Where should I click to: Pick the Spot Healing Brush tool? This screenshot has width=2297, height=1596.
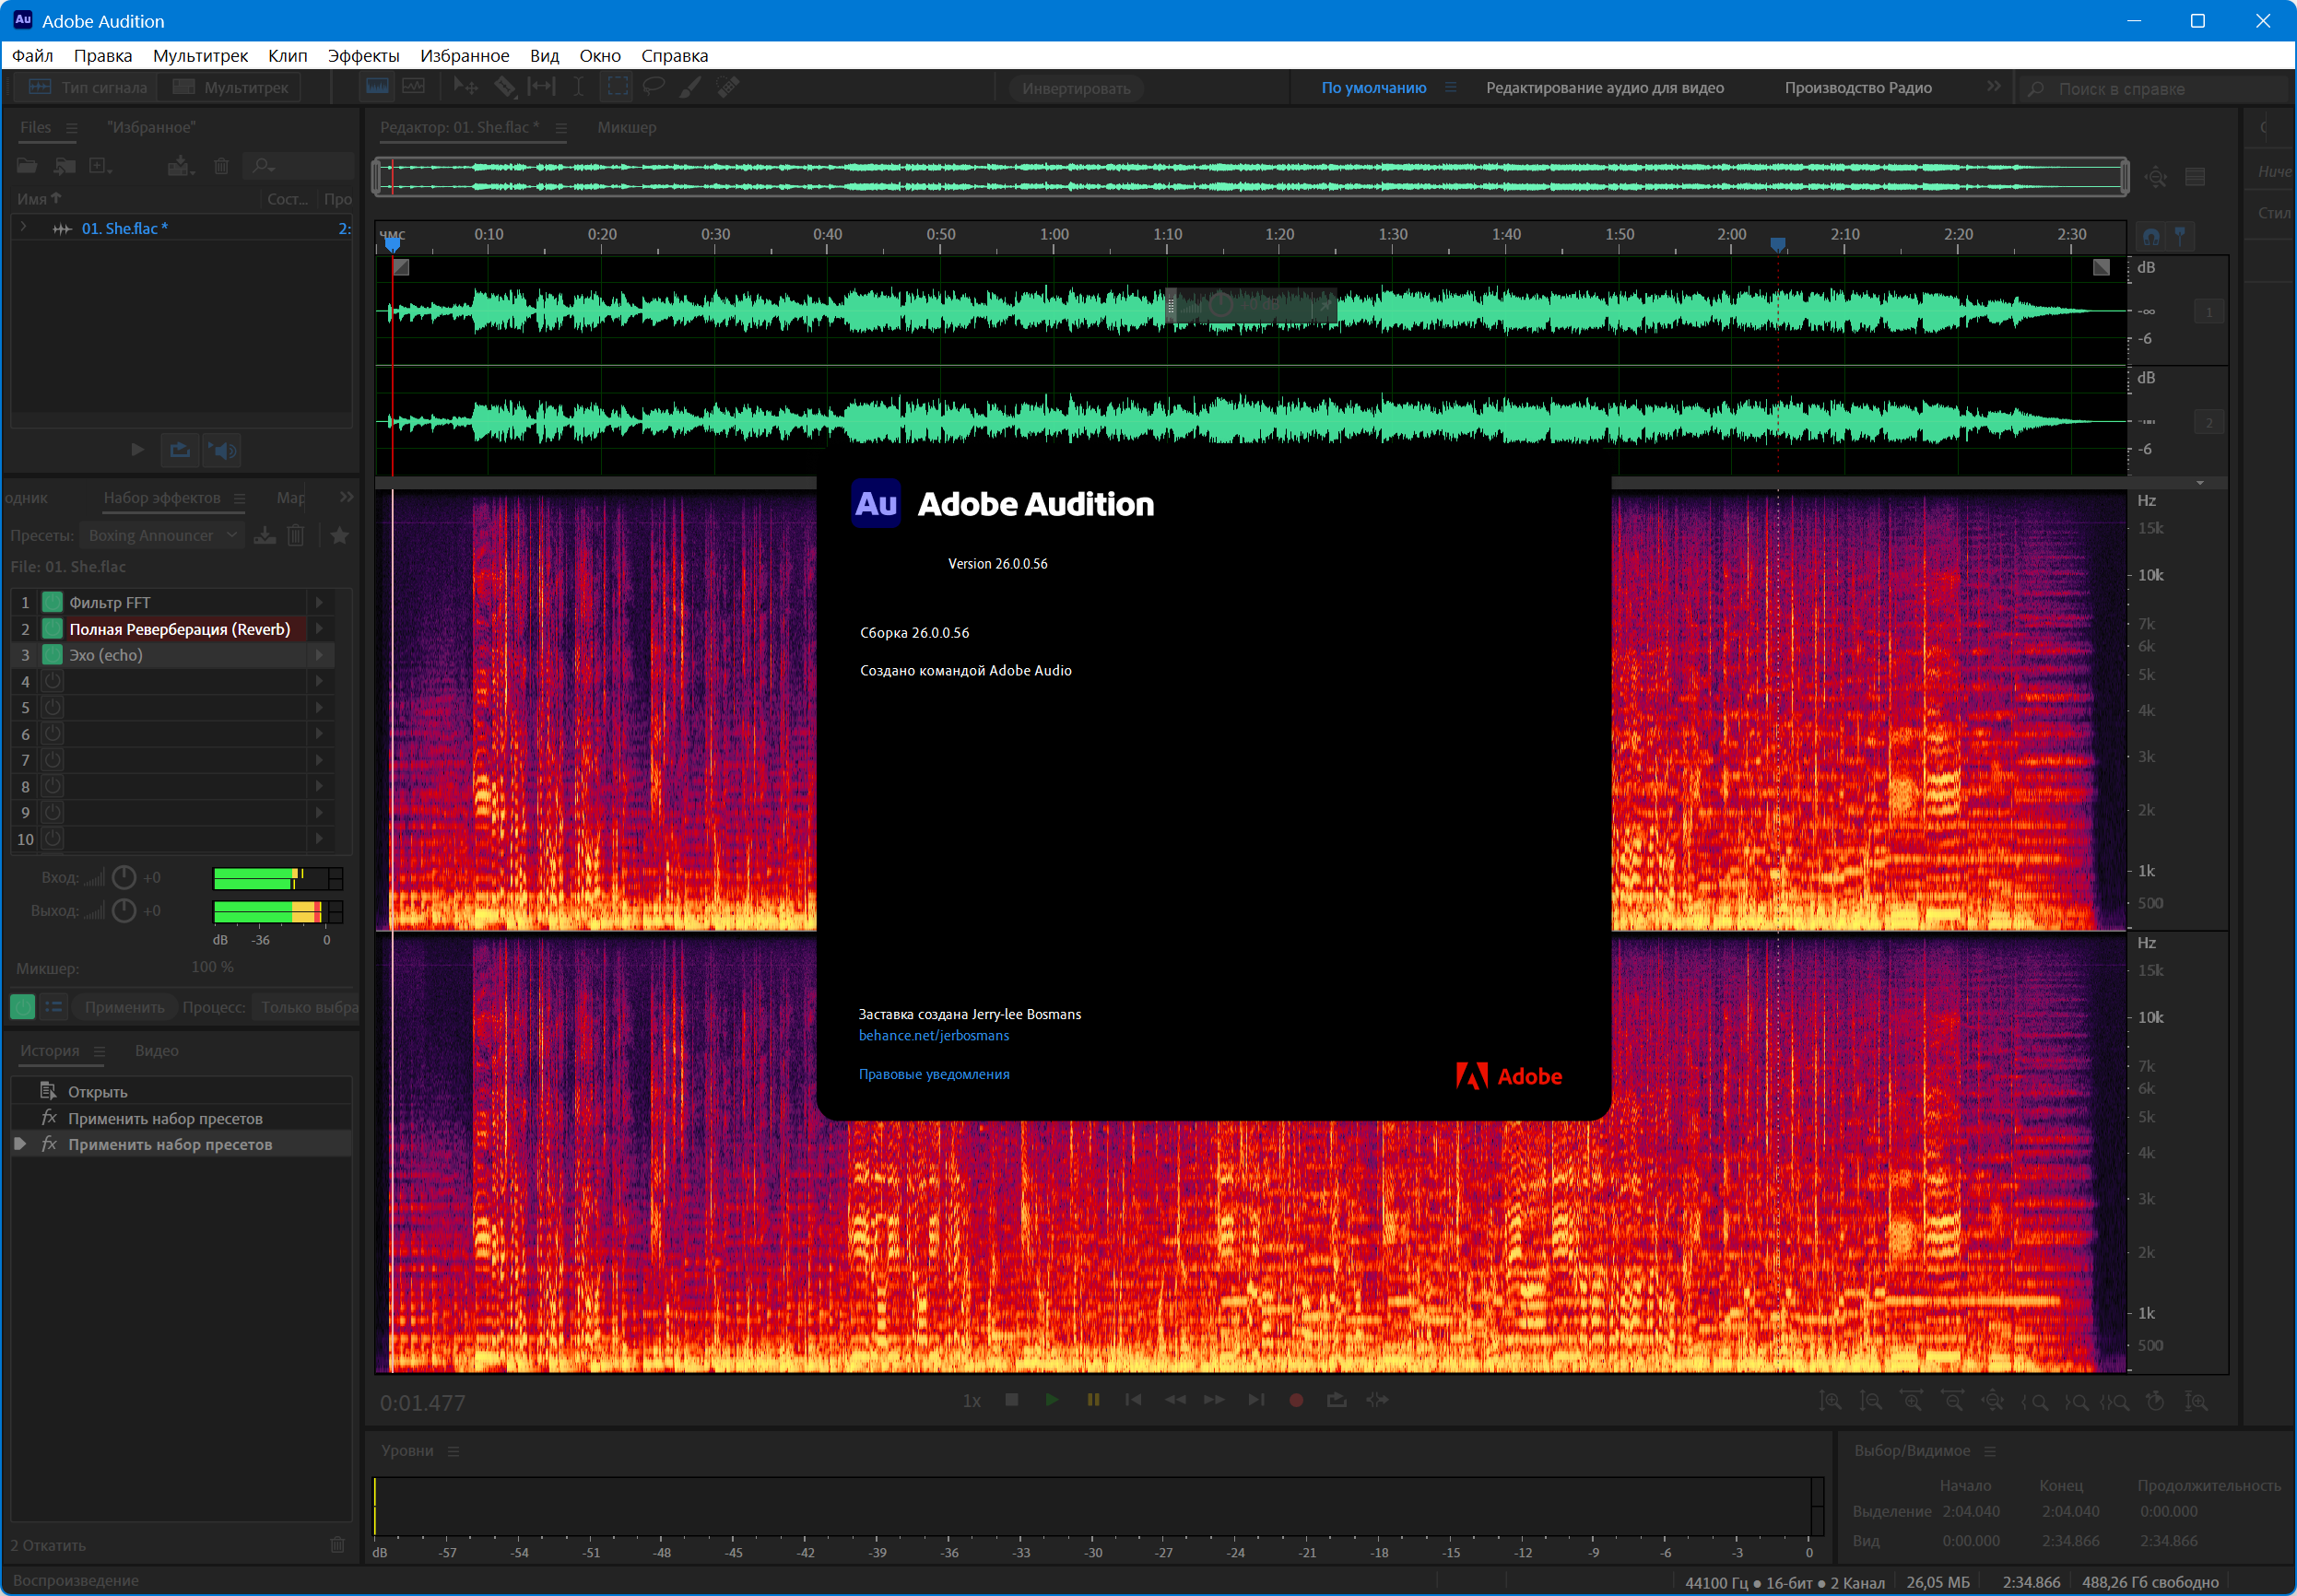click(728, 87)
